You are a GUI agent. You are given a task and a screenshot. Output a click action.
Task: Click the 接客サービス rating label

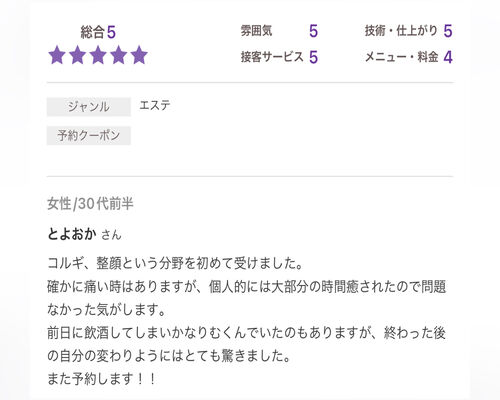point(272,57)
